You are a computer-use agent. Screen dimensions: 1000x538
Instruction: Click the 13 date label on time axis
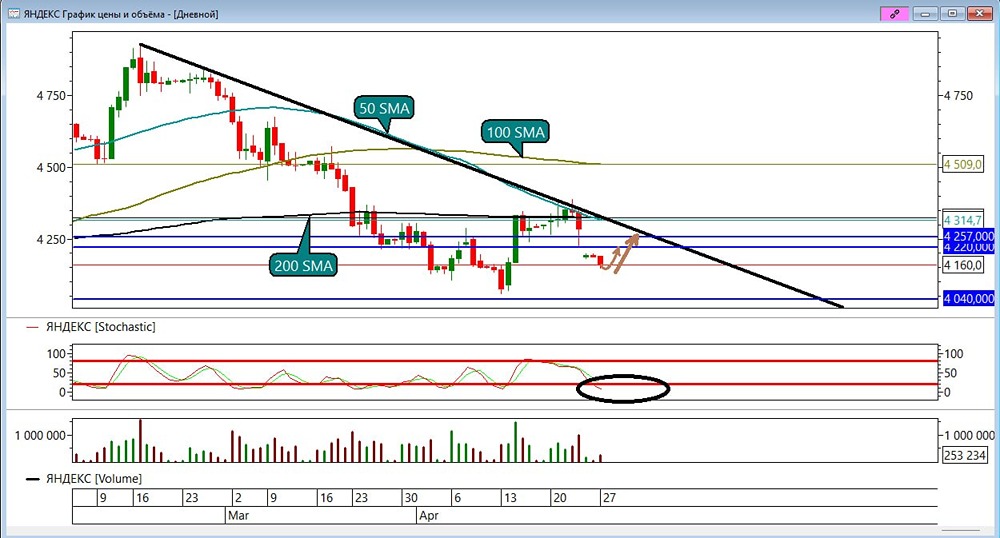510,498
